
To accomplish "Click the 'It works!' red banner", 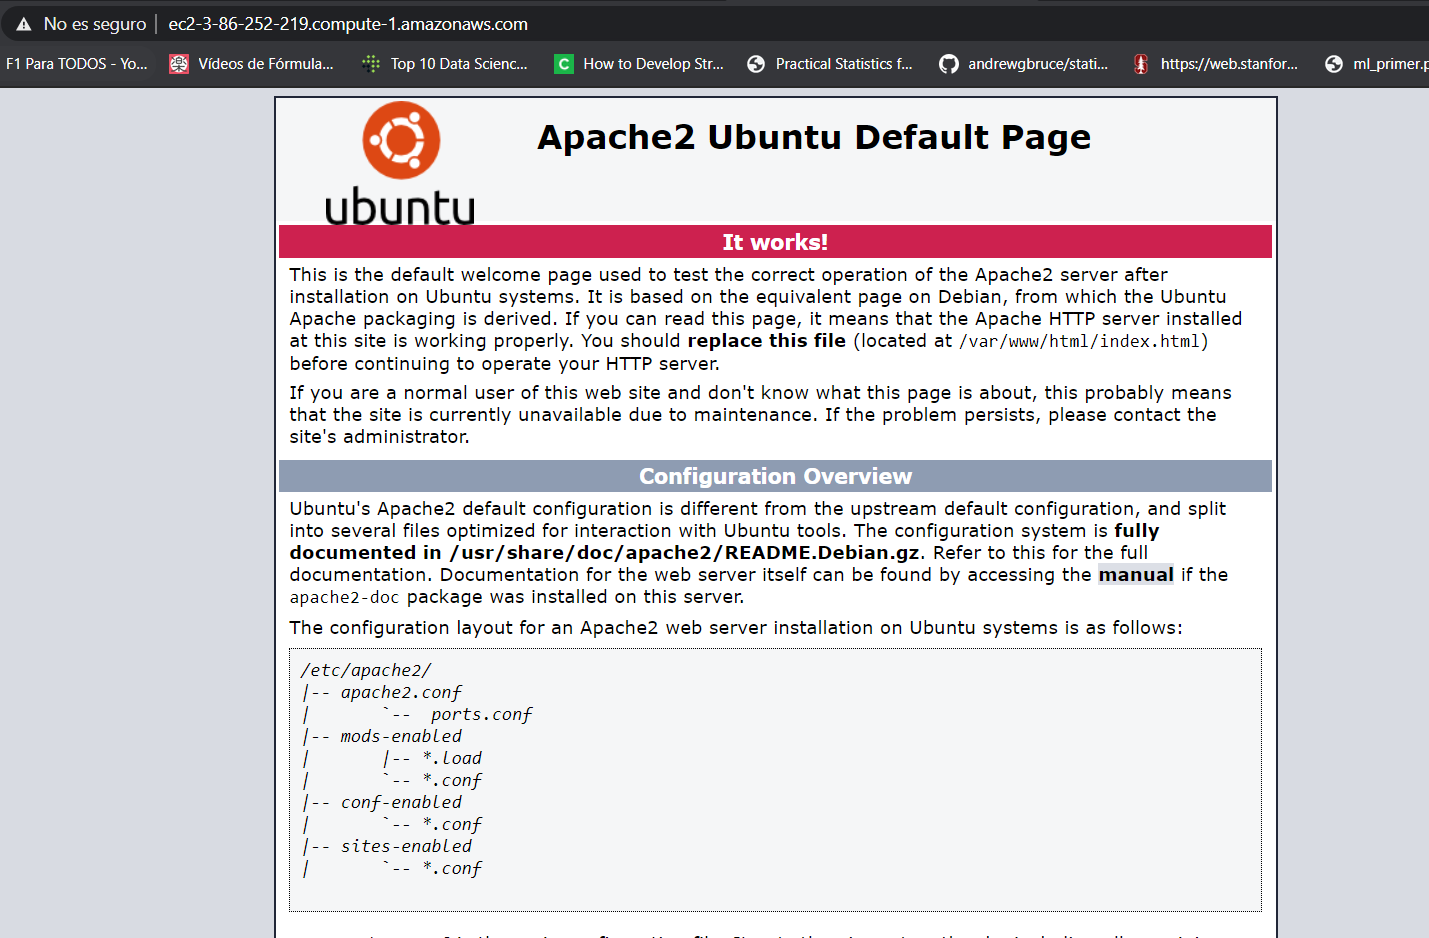I will (x=775, y=242).
